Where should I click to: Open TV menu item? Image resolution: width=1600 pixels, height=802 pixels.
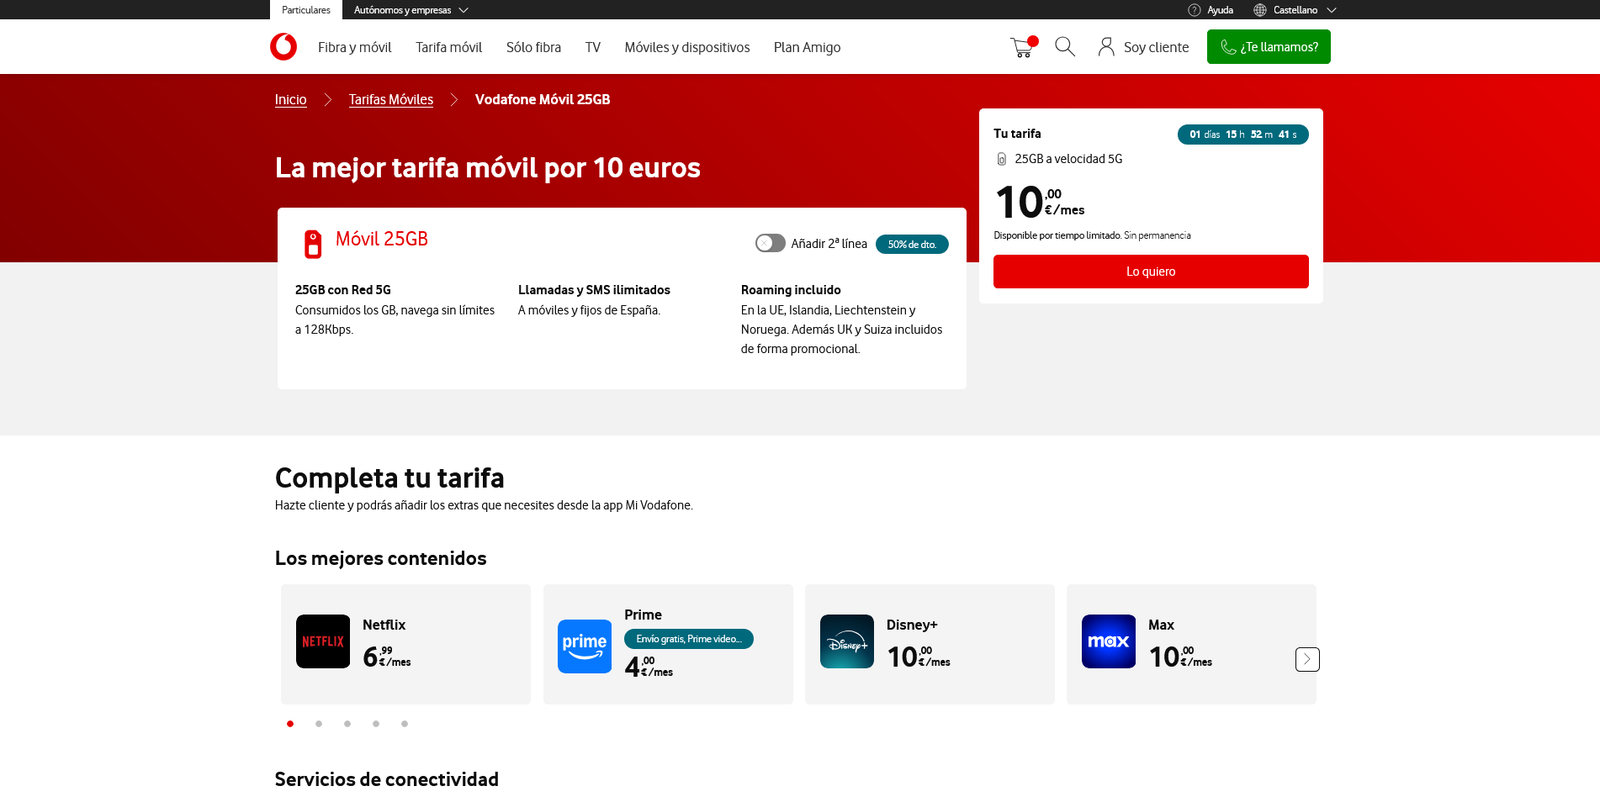click(x=593, y=47)
